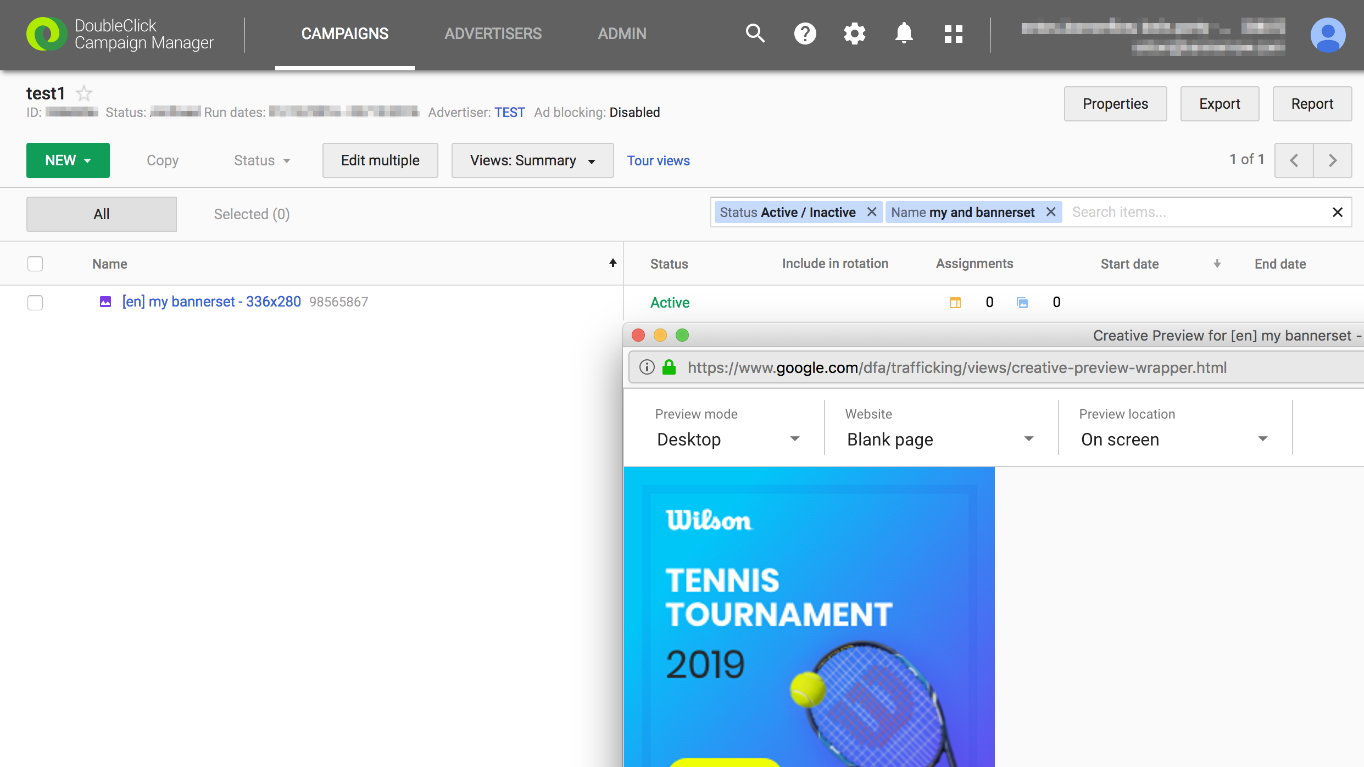1364x767 pixels.
Task: Click the Start date sort arrow
Action: pyautogui.click(x=1217, y=264)
